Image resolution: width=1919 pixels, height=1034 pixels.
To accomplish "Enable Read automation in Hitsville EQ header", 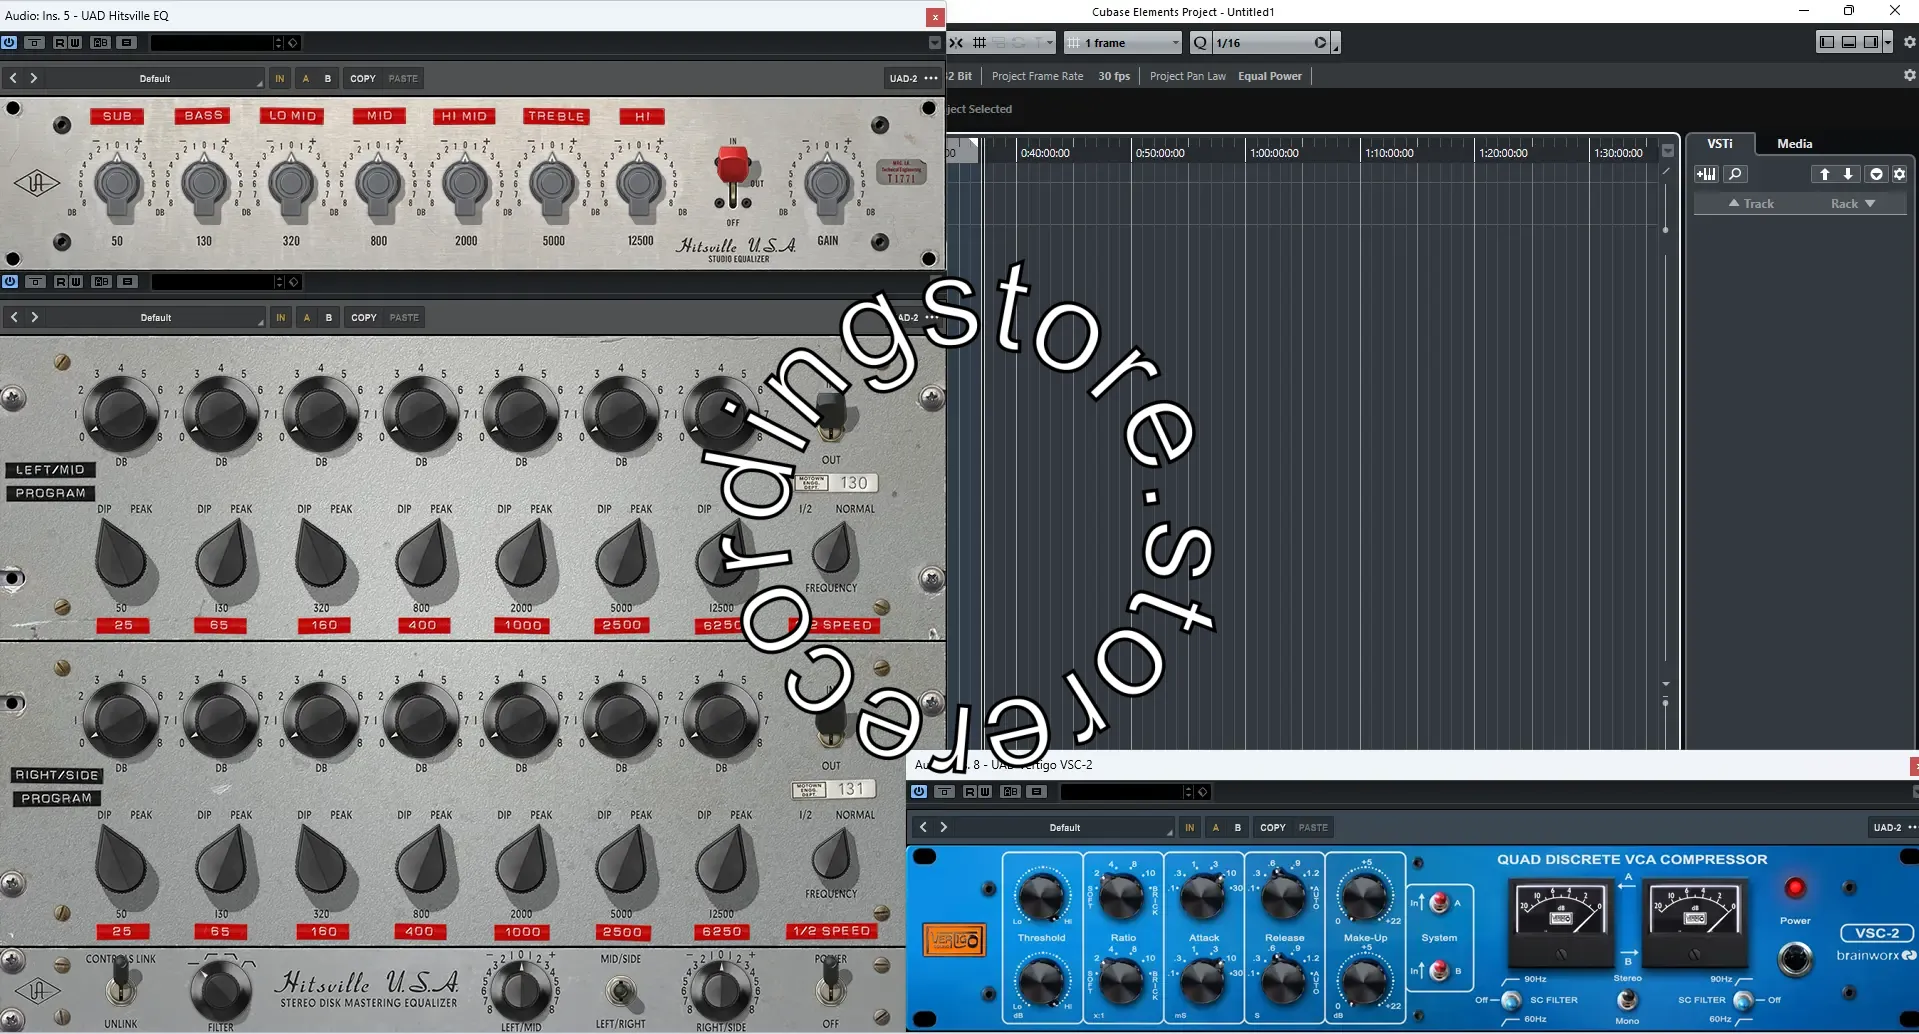I will (x=60, y=42).
